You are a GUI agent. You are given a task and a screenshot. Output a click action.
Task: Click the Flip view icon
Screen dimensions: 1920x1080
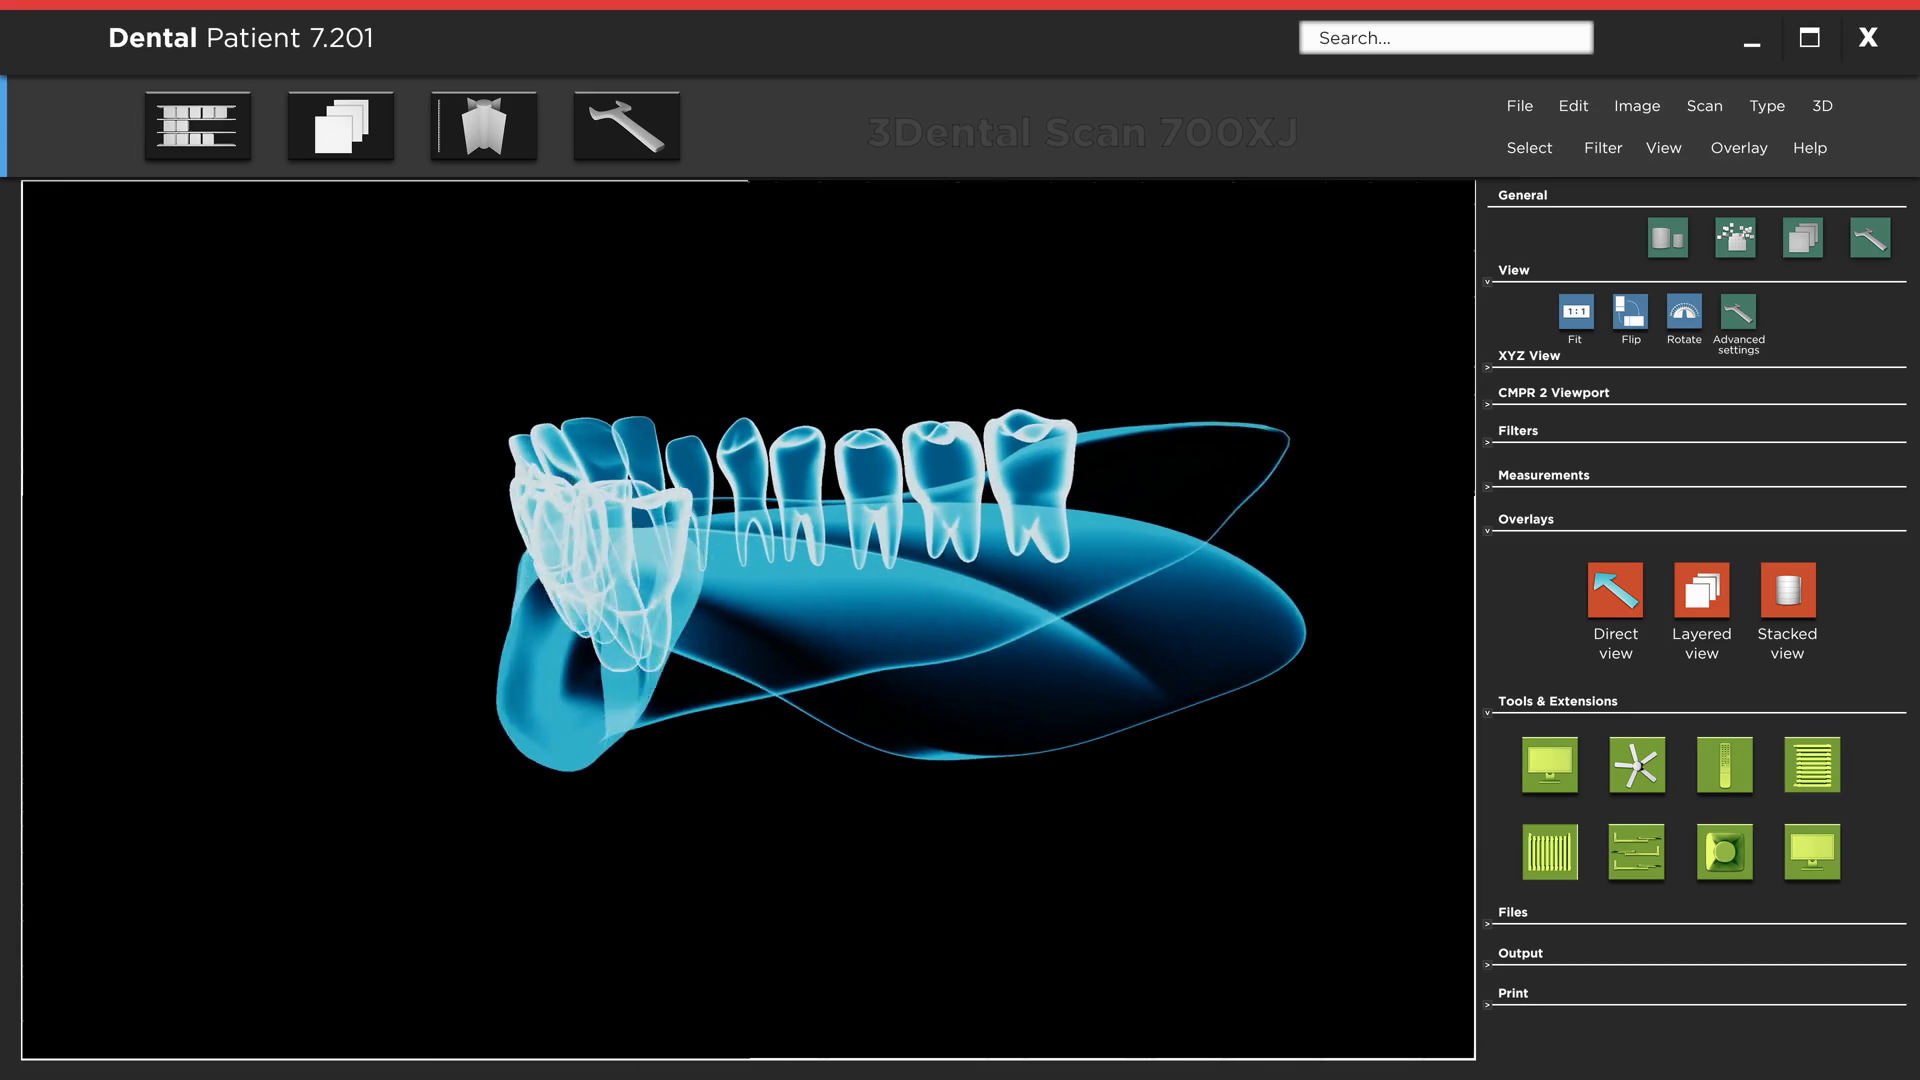[1630, 312]
